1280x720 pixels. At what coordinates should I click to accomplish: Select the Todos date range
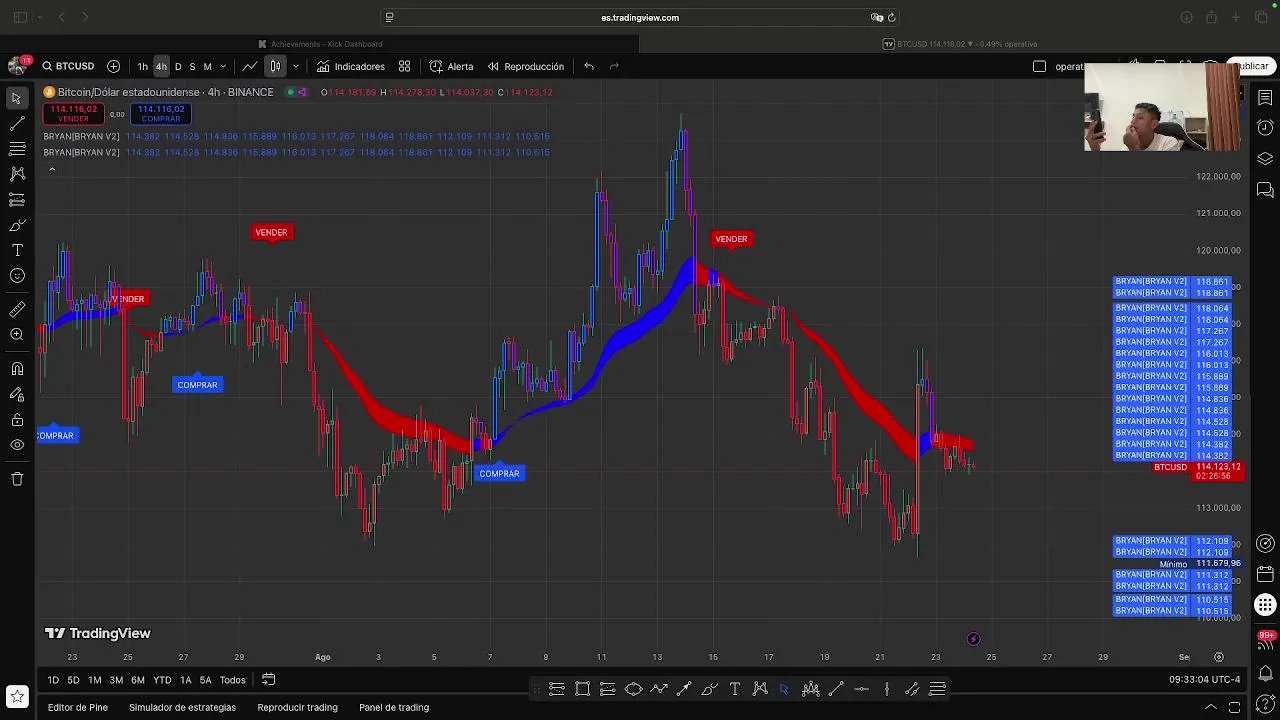click(x=232, y=680)
